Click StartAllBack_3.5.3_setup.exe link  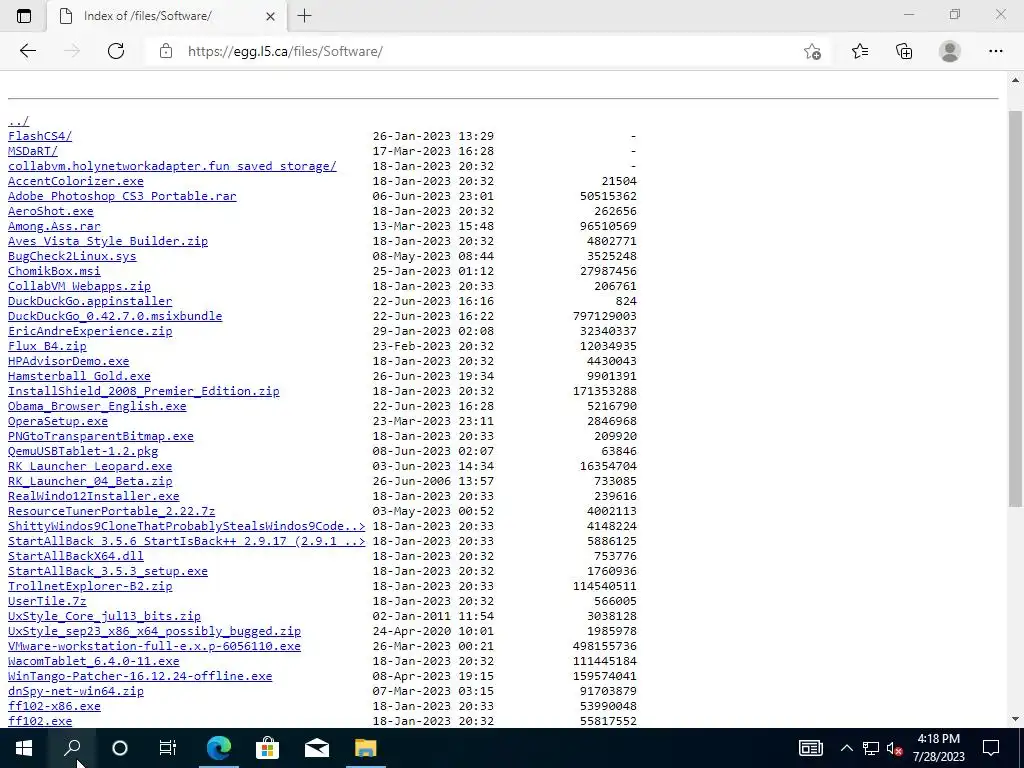(108, 571)
